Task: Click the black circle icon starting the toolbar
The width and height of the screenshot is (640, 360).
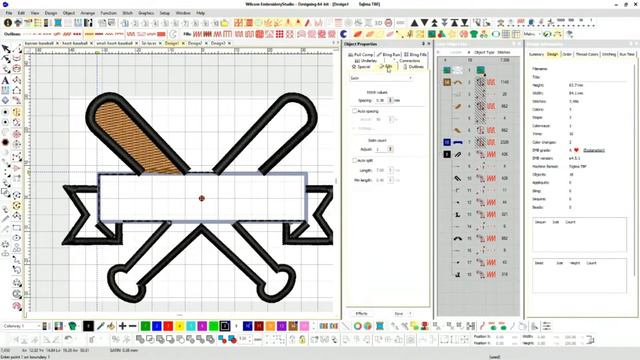Action: point(7,23)
